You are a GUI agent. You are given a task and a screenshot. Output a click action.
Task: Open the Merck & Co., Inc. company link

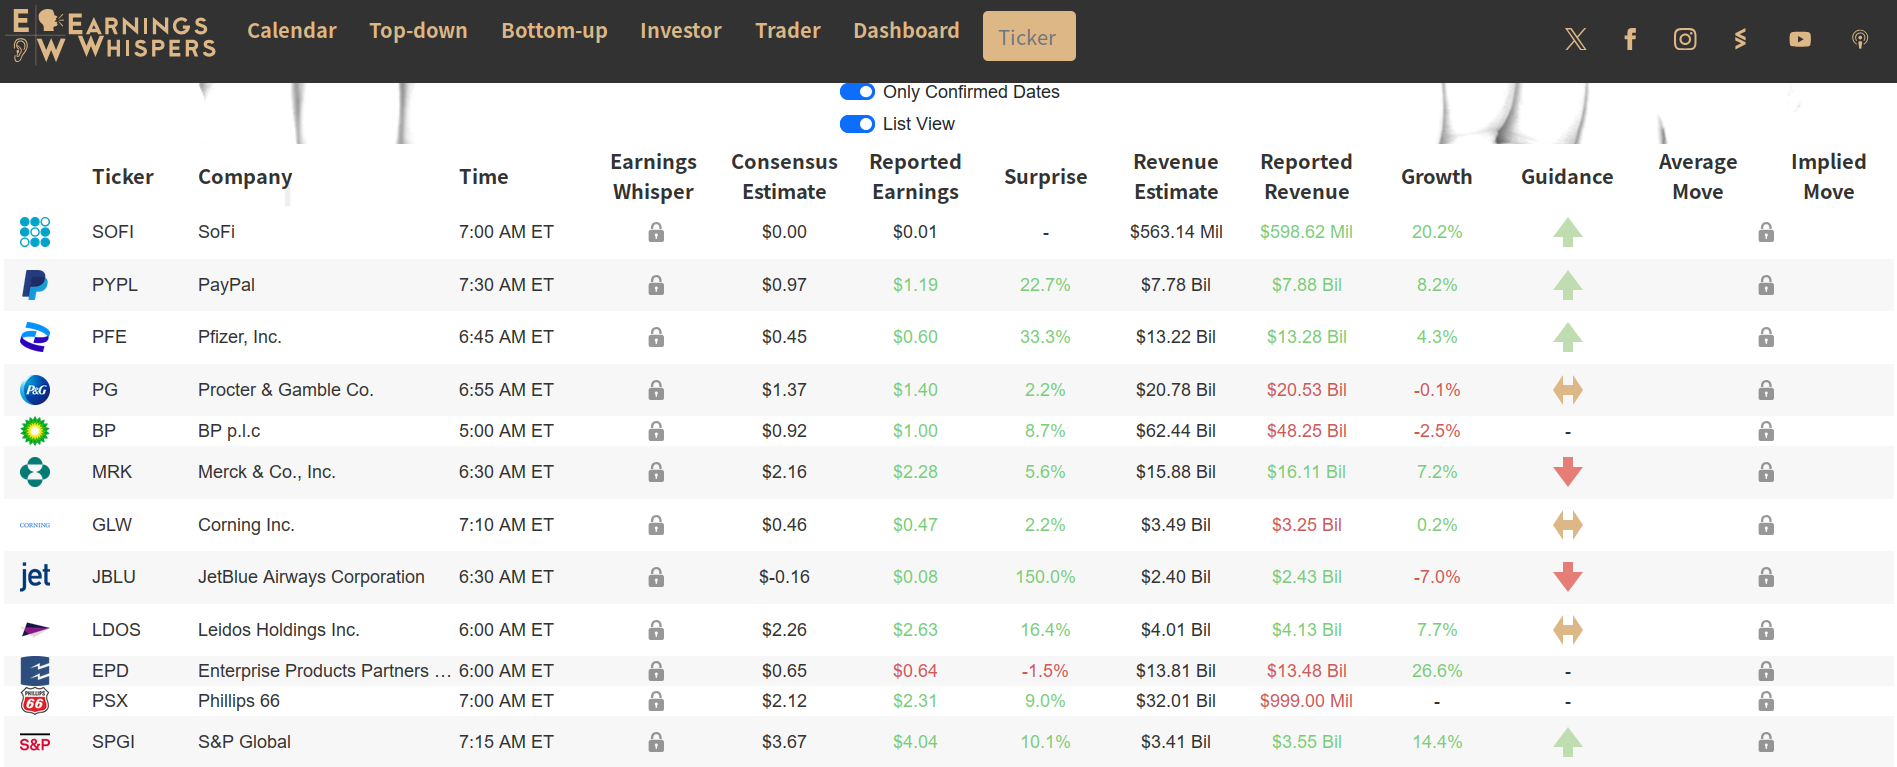point(266,472)
